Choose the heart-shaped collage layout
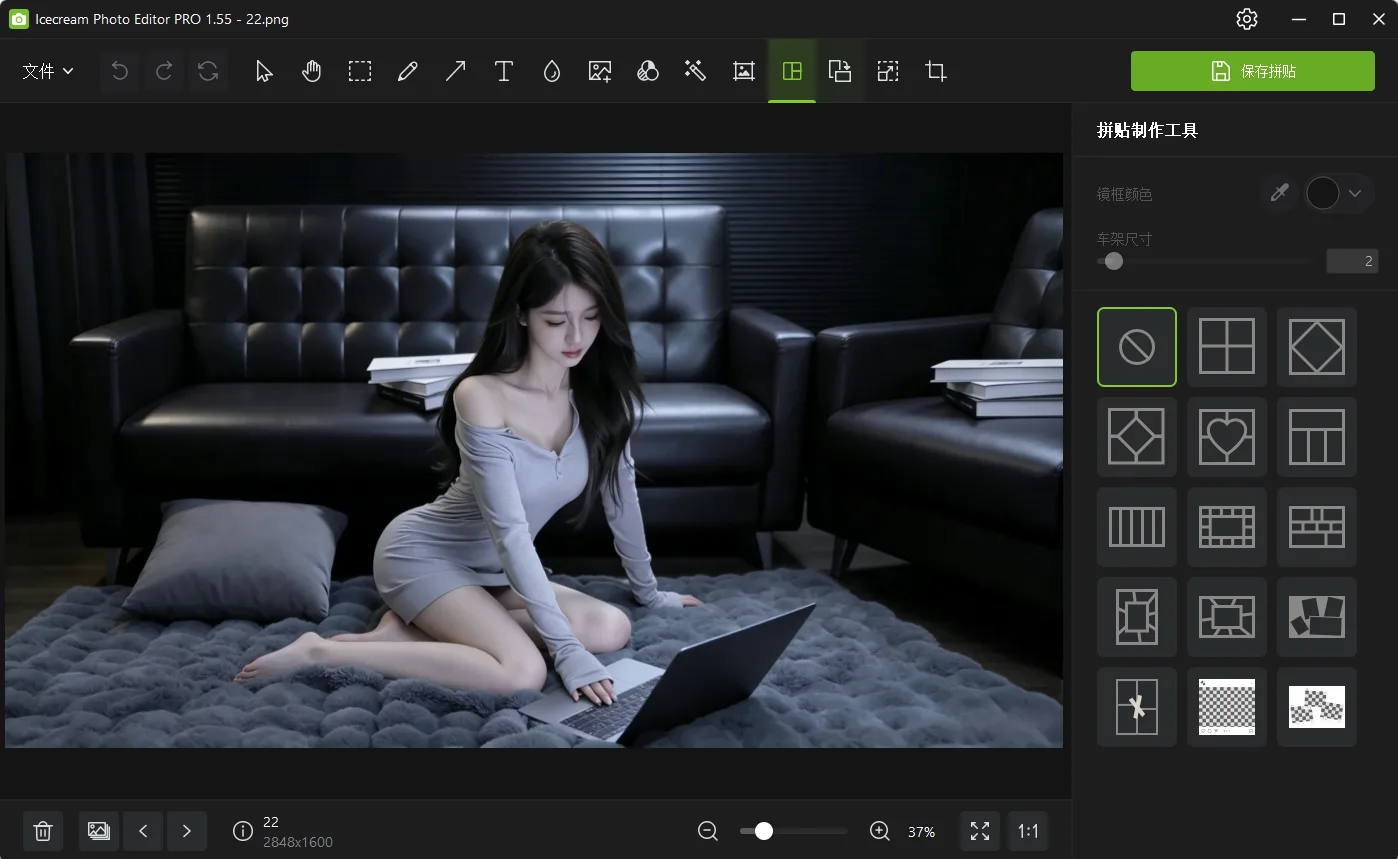The image size is (1398, 859). tap(1227, 437)
